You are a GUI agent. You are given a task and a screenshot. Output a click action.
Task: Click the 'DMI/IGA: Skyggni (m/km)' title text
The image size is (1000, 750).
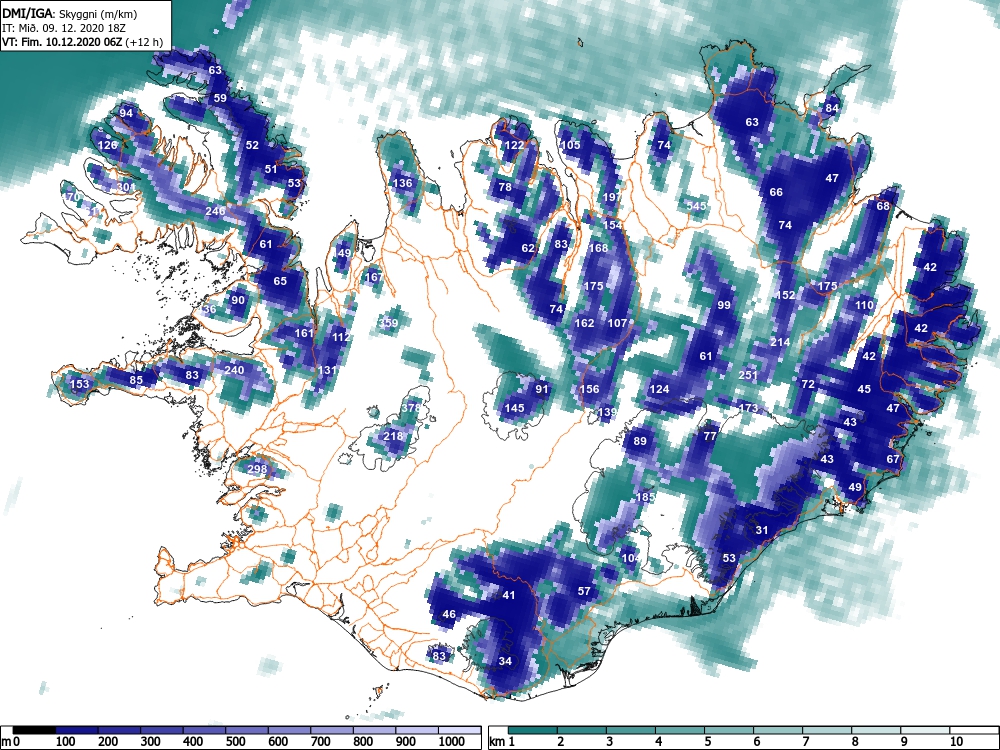click(x=70, y=13)
